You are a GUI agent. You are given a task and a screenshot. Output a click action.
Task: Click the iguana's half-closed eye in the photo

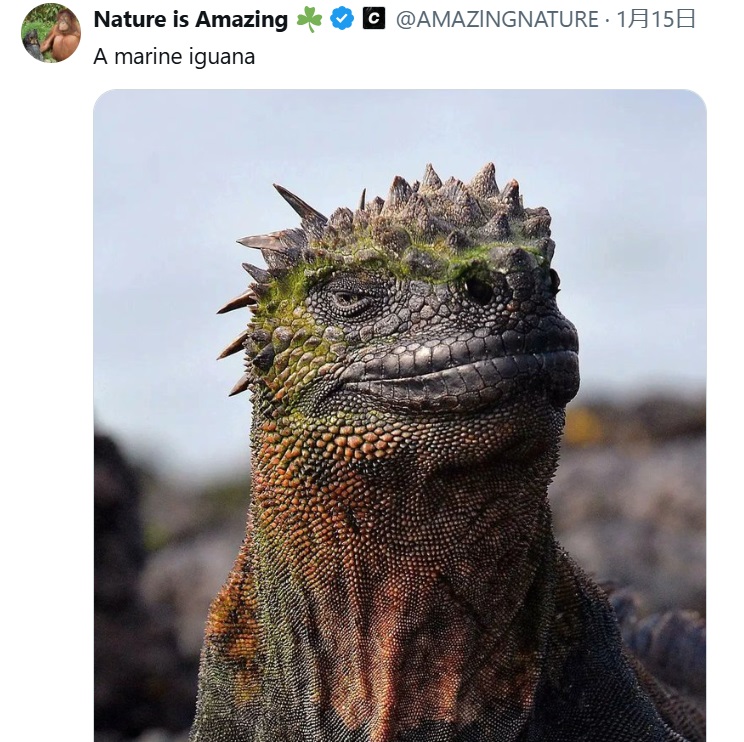click(x=349, y=299)
